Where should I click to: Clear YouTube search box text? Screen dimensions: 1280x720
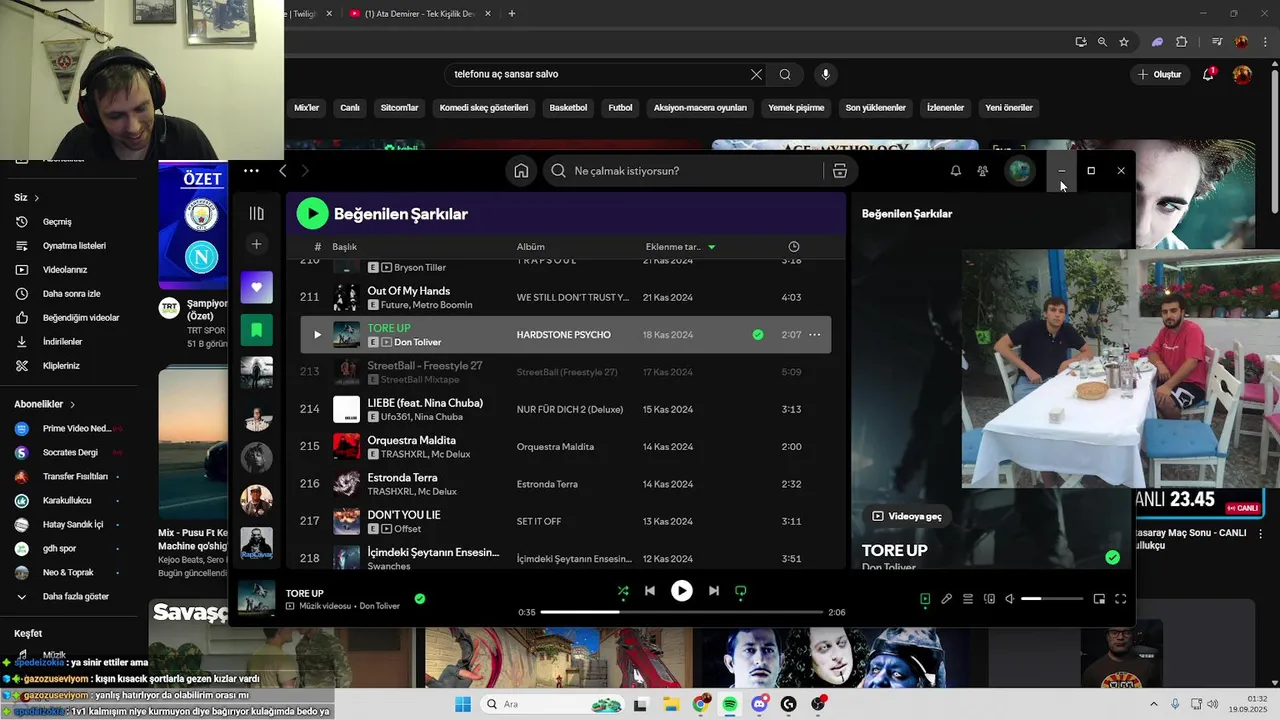[x=756, y=74]
